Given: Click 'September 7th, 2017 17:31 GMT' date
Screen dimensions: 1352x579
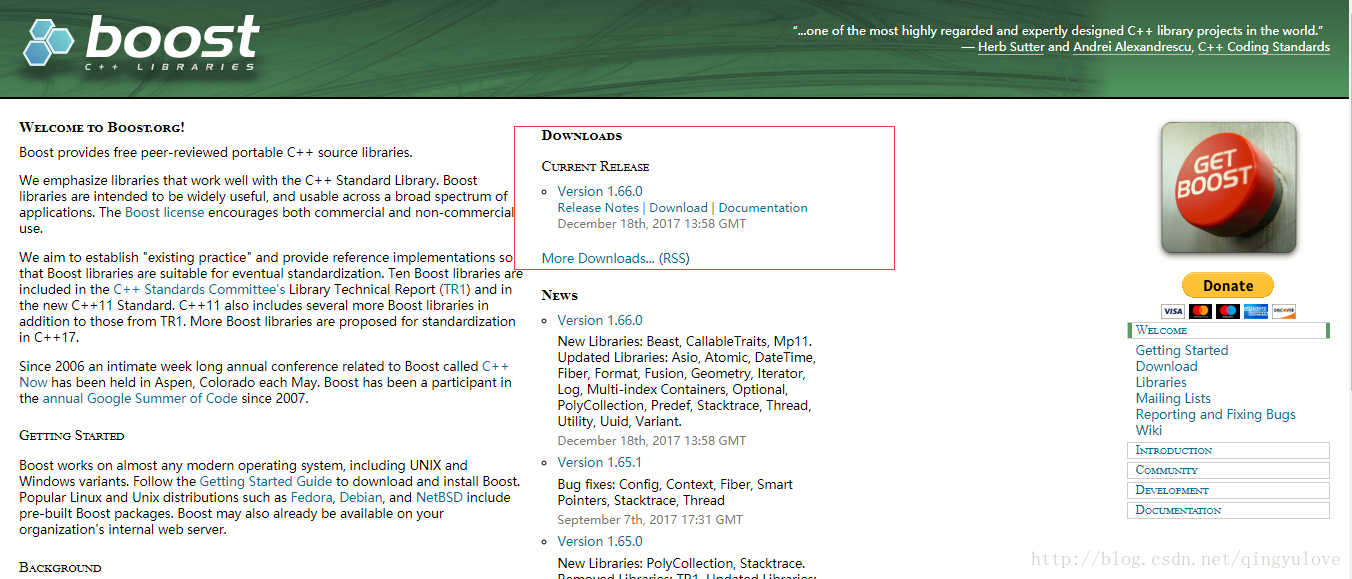Looking at the screenshot, I should pyautogui.click(x=650, y=520).
